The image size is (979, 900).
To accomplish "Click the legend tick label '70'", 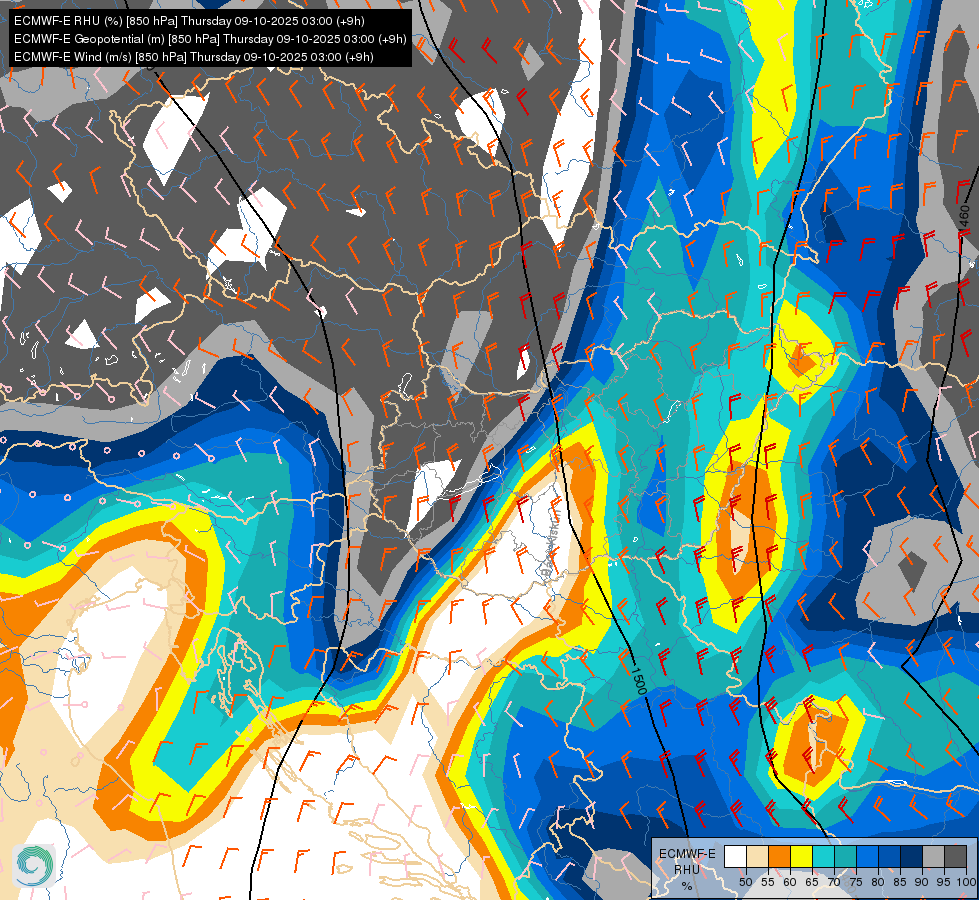I will [x=834, y=882].
